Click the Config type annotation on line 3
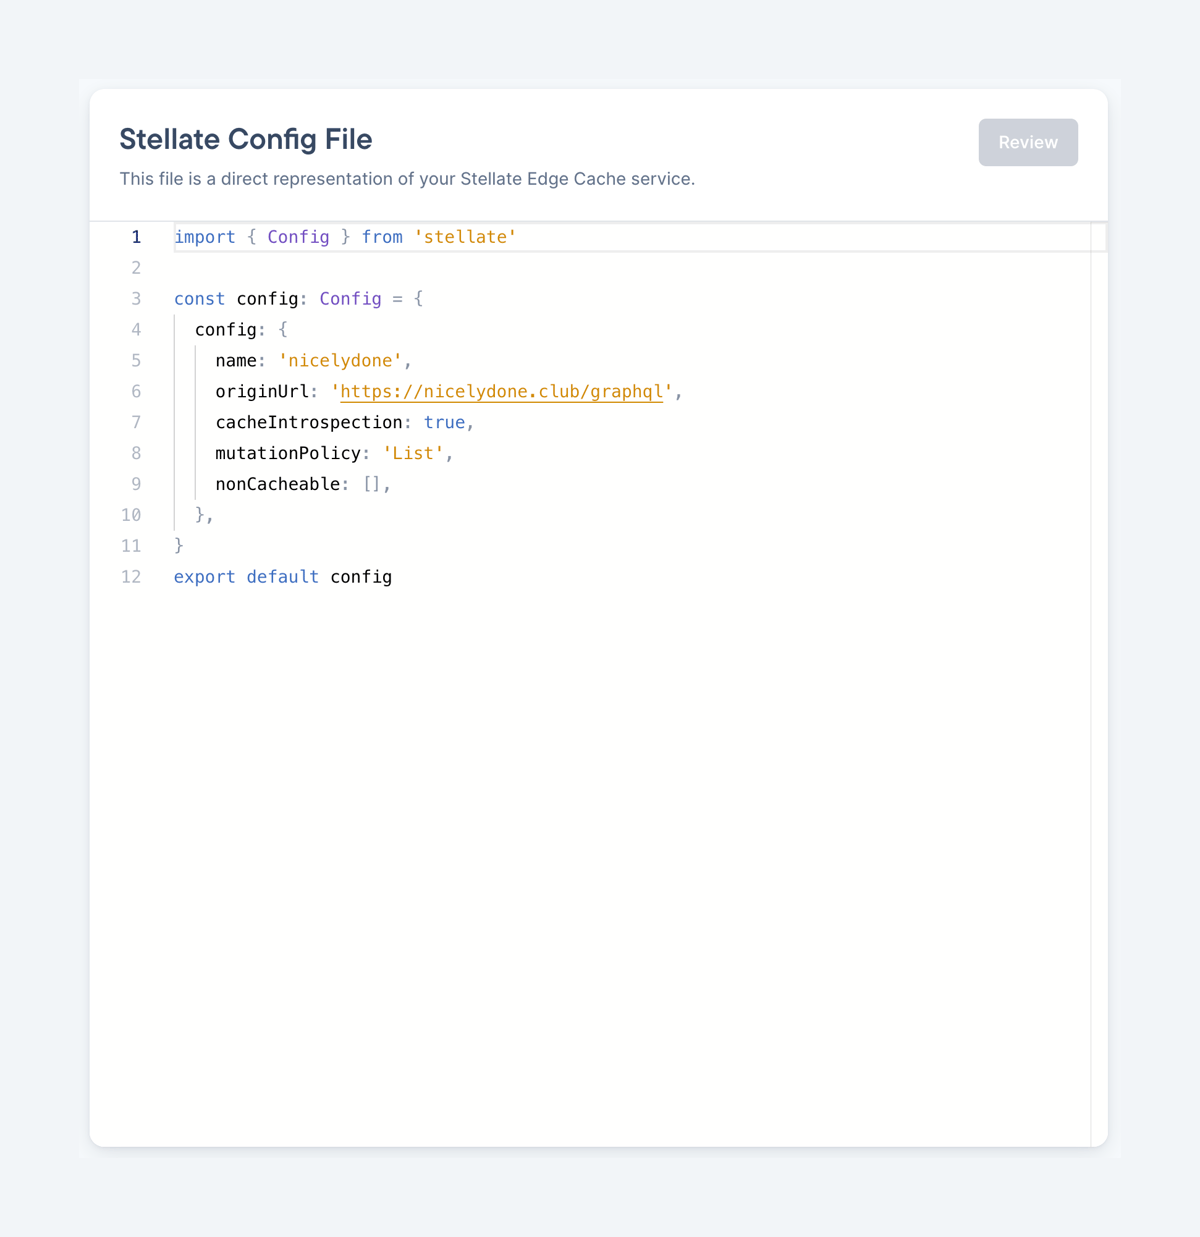1200x1237 pixels. (349, 298)
